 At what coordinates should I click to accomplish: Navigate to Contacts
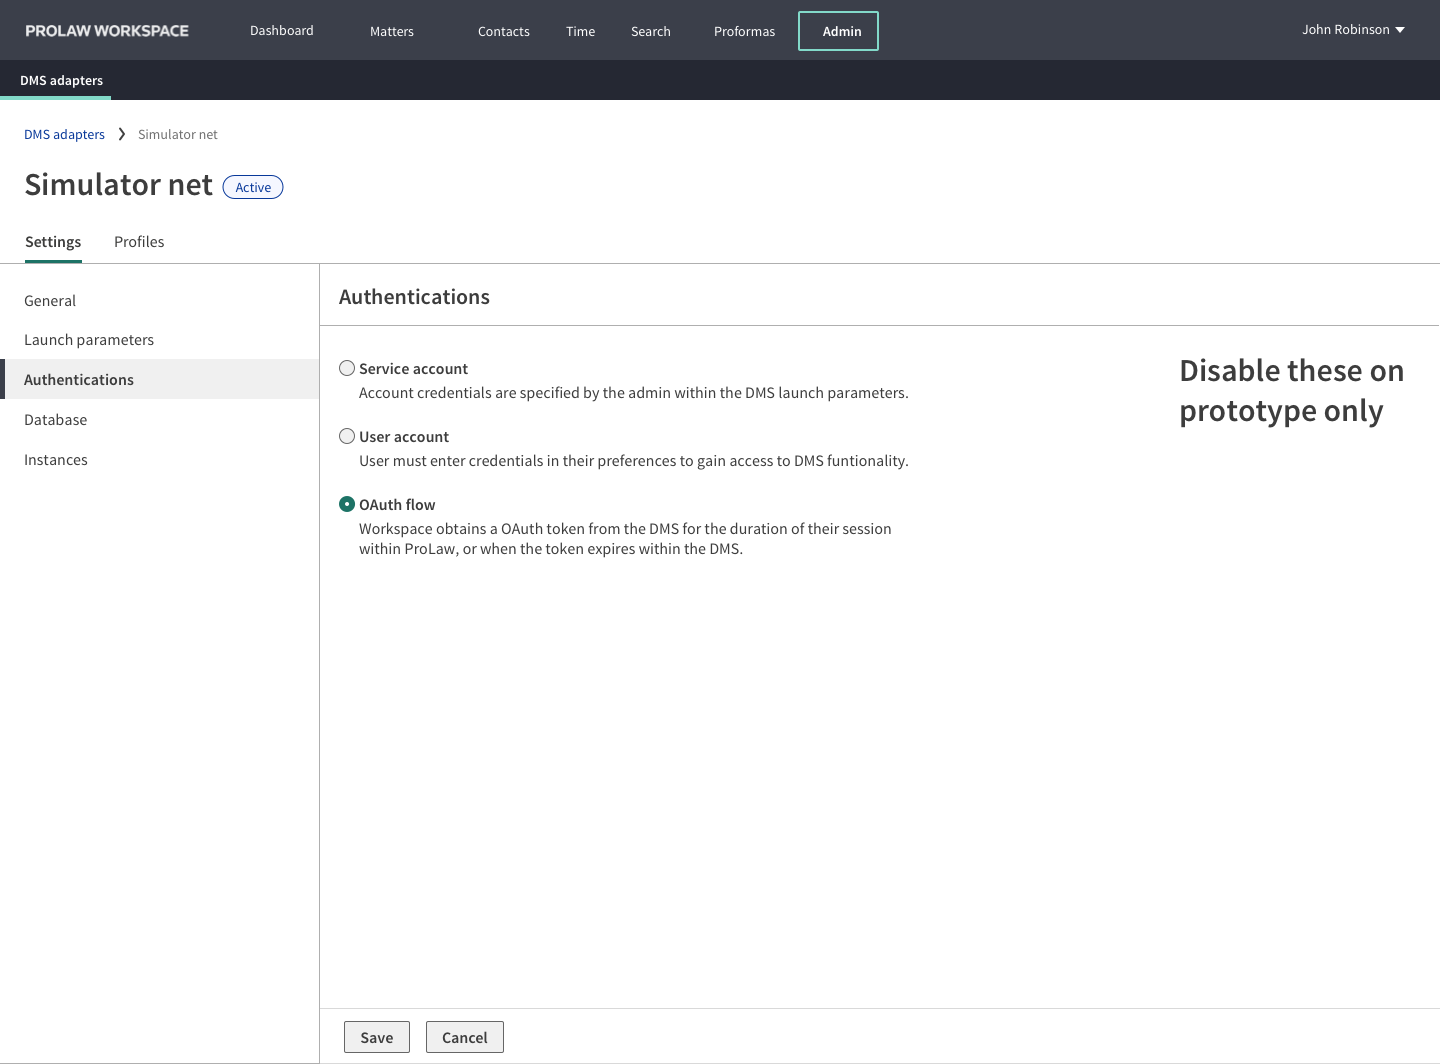503,31
